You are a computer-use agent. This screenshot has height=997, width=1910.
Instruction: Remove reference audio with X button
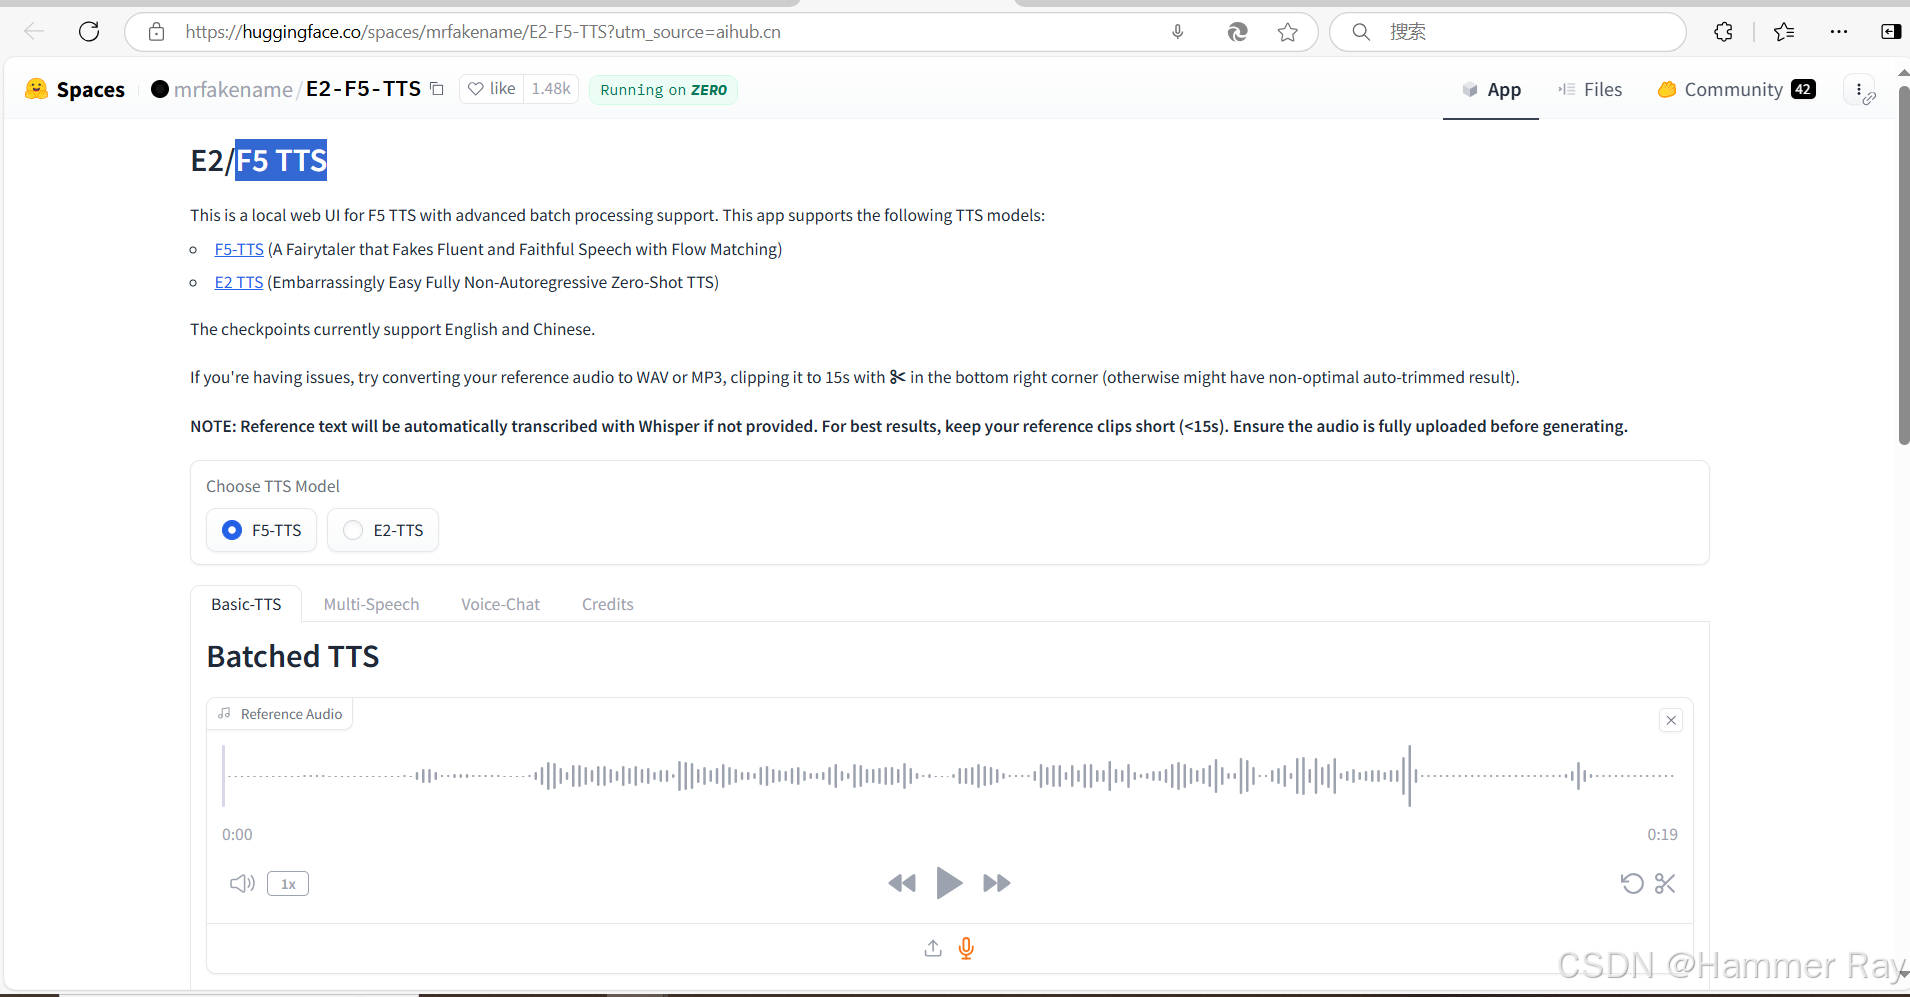click(1671, 720)
